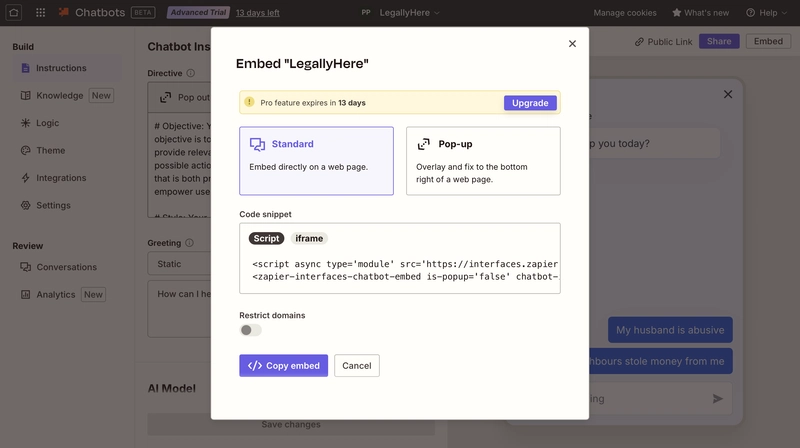
Task: Open Theme in the Build menu
Action: (67, 151)
